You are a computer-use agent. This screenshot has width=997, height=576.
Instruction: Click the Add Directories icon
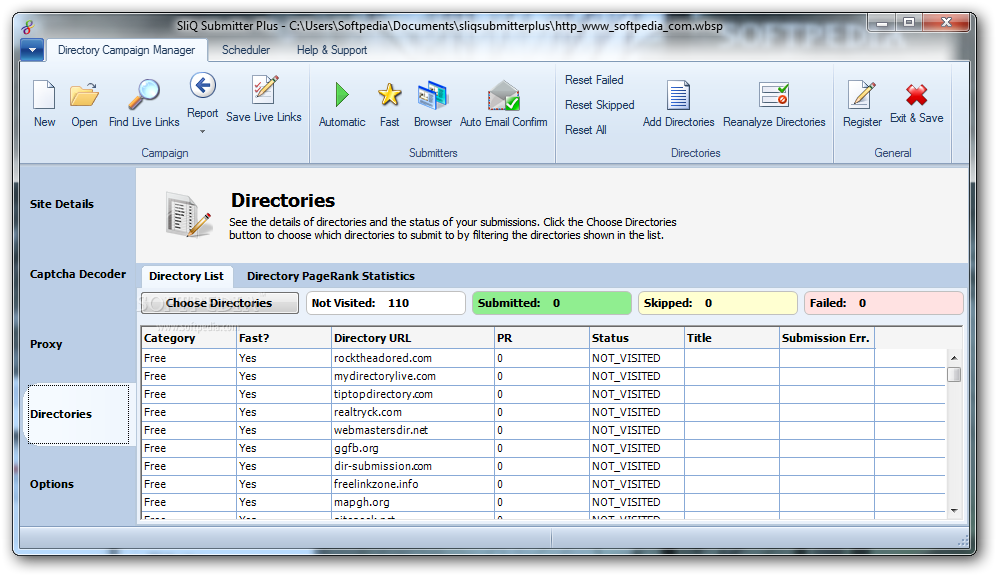pos(678,95)
